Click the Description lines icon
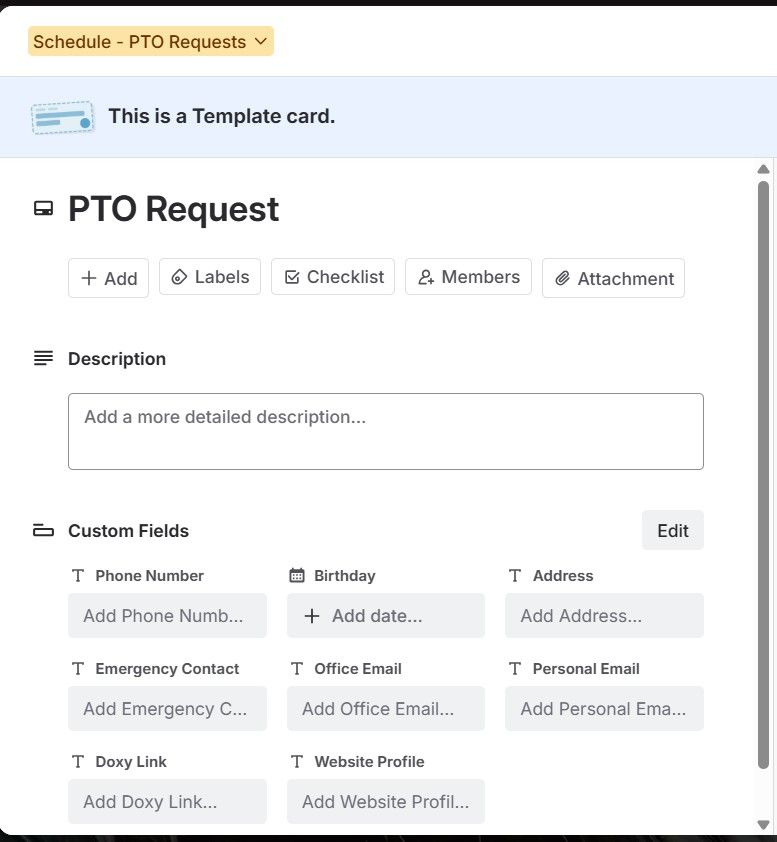Viewport: 777px width, 842px height. coord(42,357)
